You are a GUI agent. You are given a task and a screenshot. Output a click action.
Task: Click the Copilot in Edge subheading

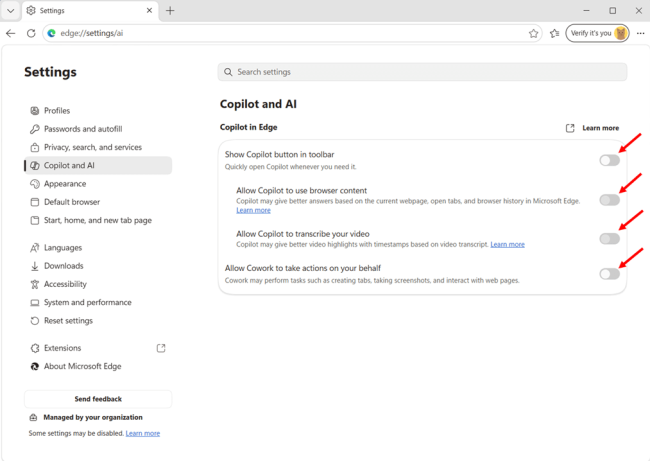(x=248, y=127)
